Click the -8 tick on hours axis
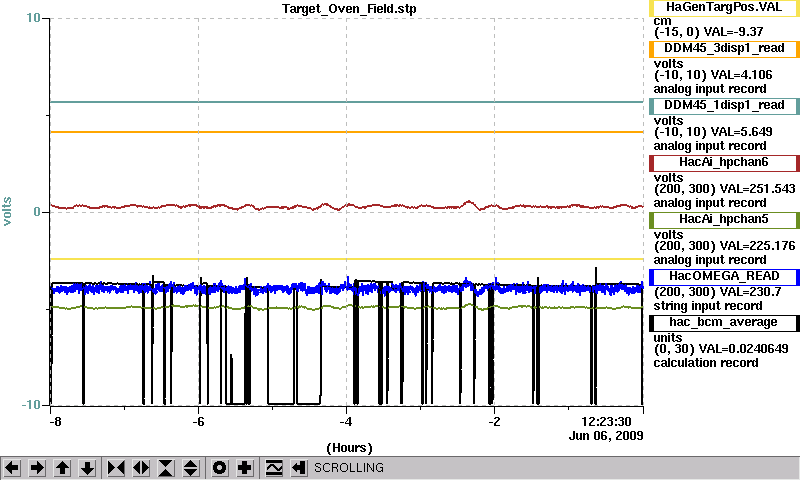This screenshot has width=800, height=480. pyautogui.click(x=55, y=422)
